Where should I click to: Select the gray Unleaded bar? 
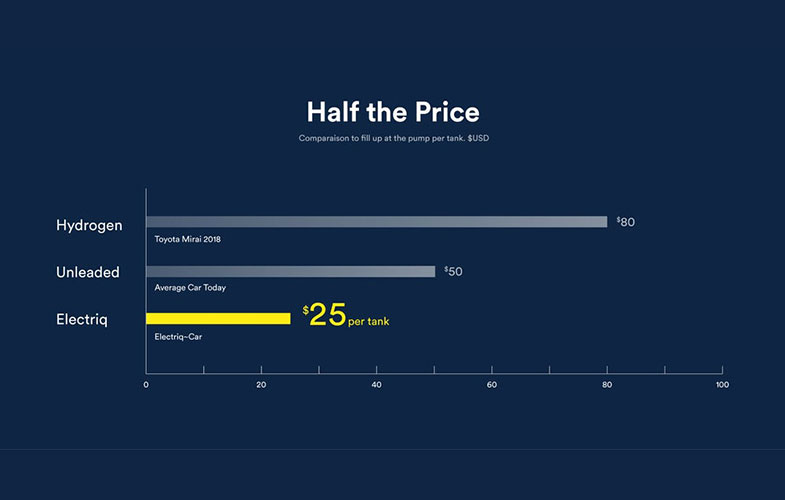(x=290, y=271)
